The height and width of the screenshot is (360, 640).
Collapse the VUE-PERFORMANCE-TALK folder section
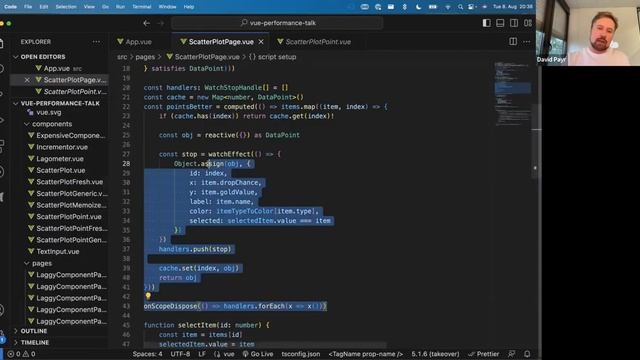[x=16, y=103]
